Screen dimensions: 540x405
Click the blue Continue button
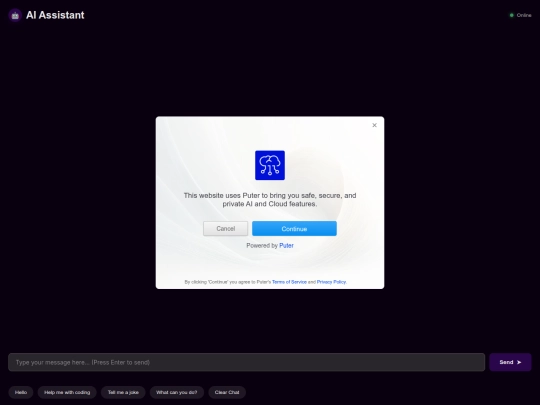coord(294,229)
